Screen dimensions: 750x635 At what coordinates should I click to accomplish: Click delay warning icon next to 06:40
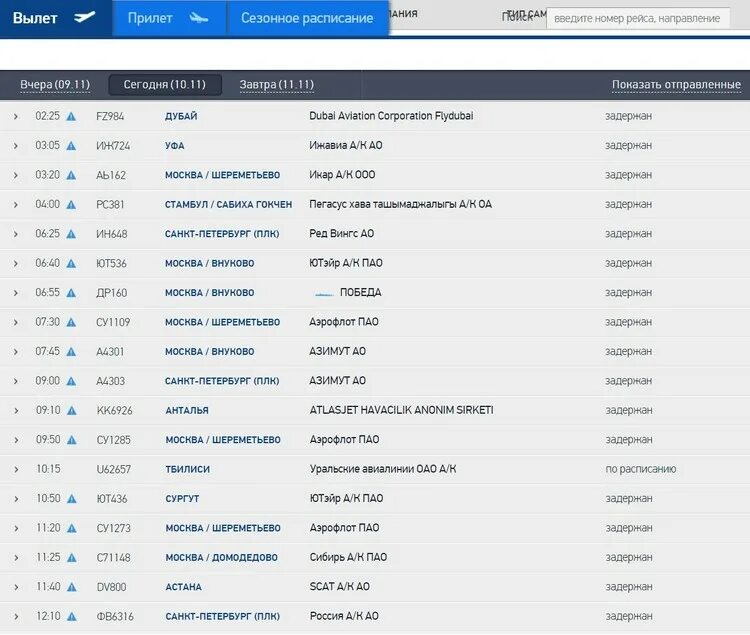(71, 263)
